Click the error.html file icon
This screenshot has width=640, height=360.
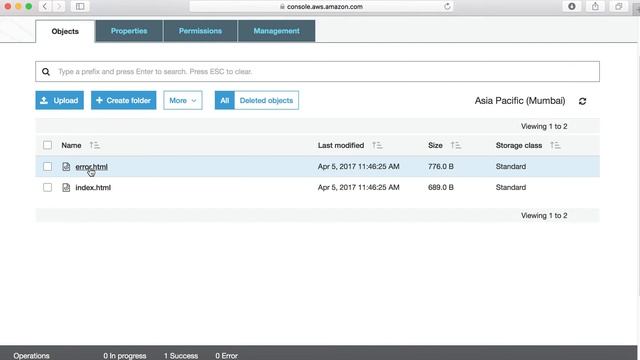pyautogui.click(x=66, y=167)
